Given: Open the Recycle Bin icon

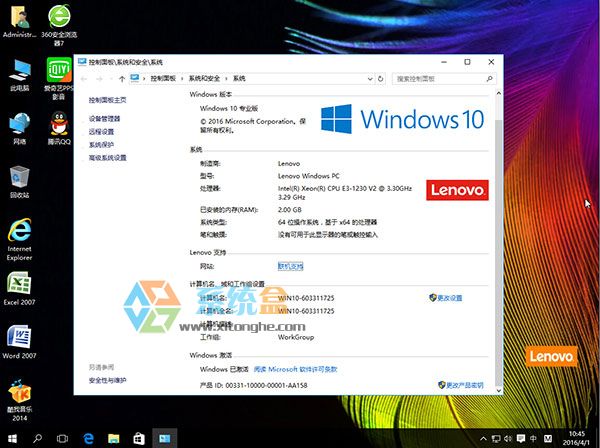Looking at the screenshot, I should coord(19,182).
